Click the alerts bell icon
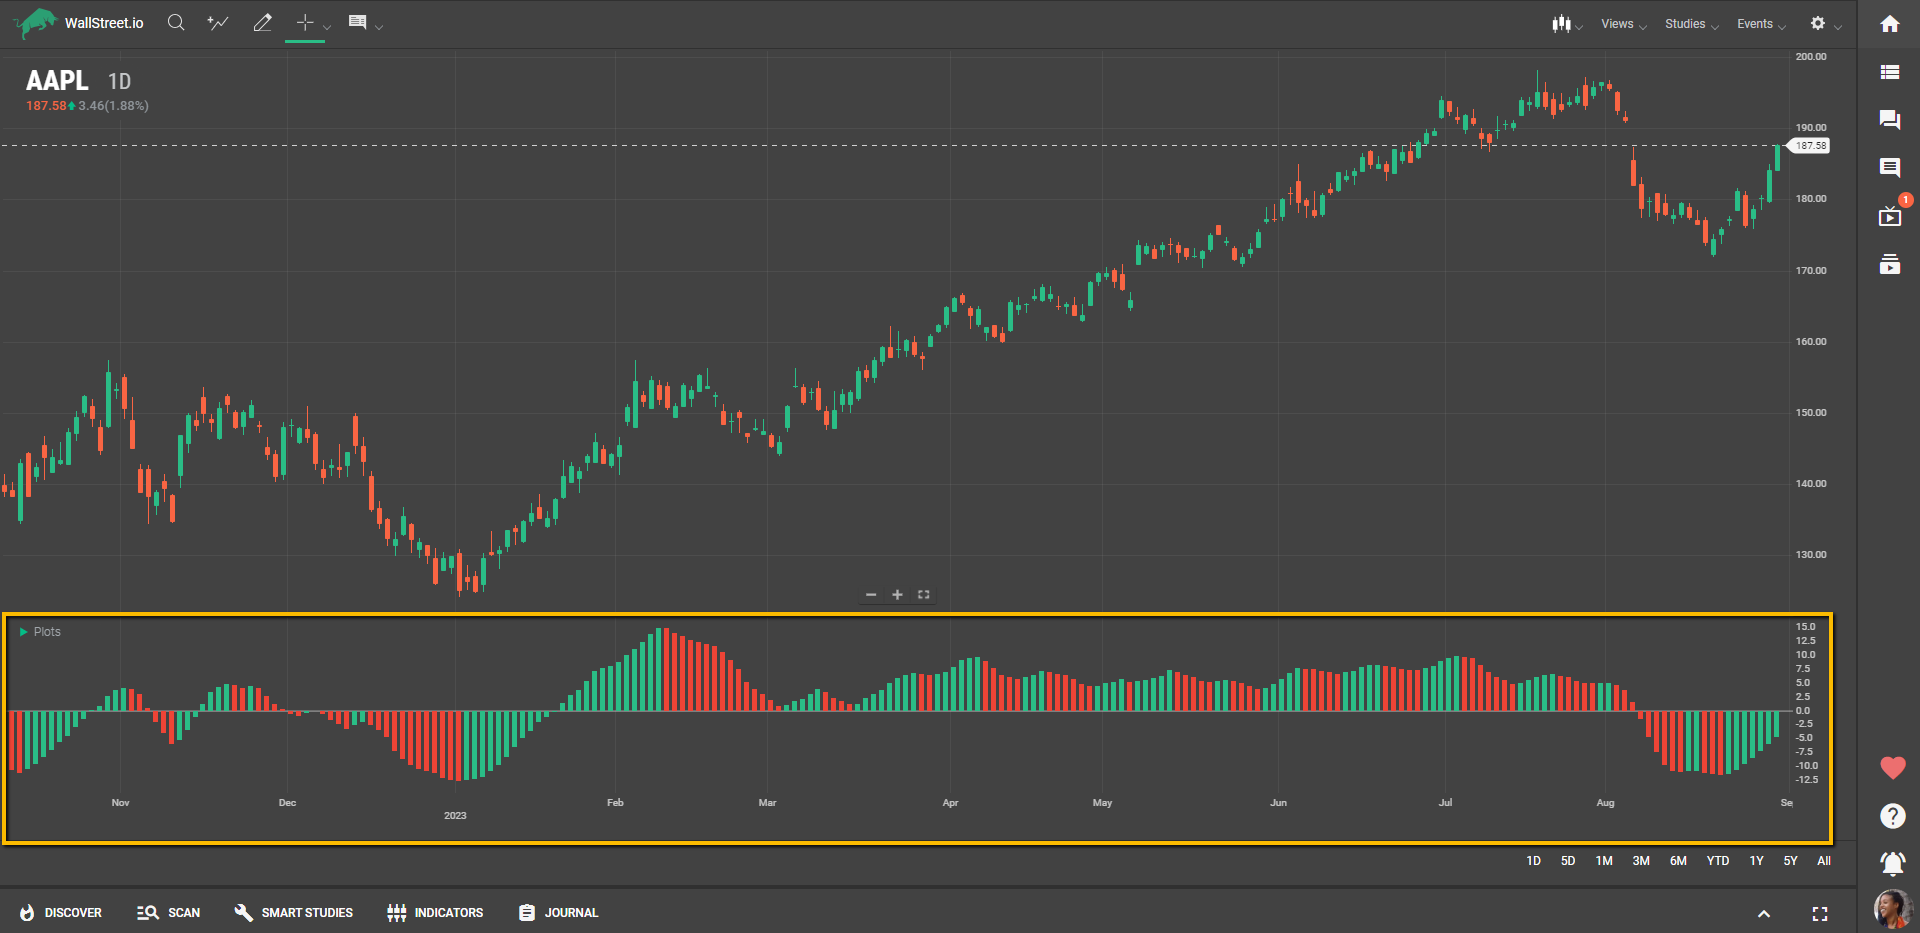Viewport: 1920px width, 933px height. [x=1892, y=863]
